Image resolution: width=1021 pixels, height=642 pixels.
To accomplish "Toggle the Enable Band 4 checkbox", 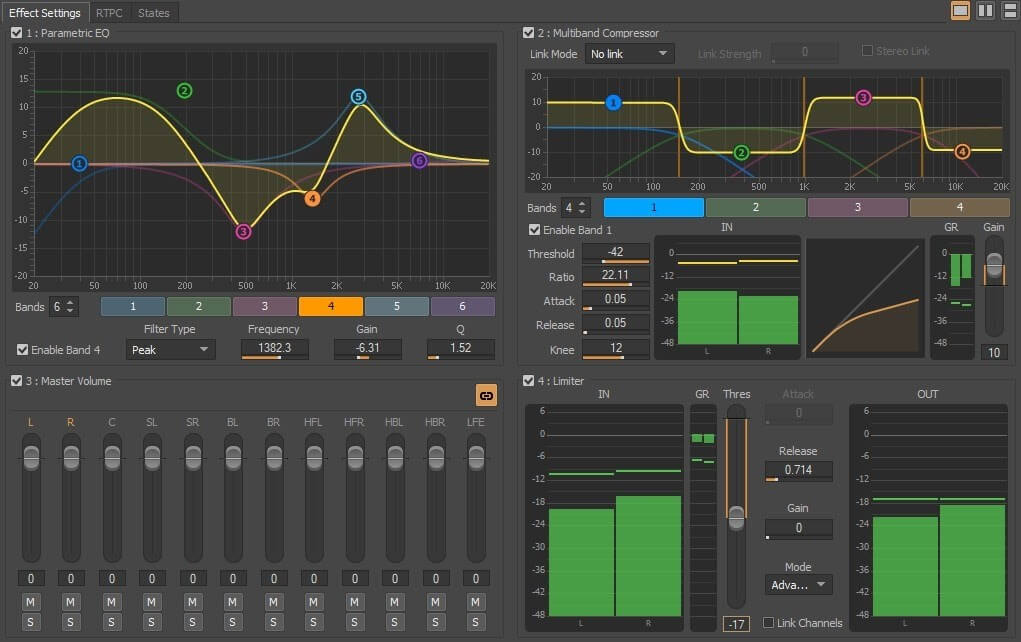I will pyautogui.click(x=23, y=350).
